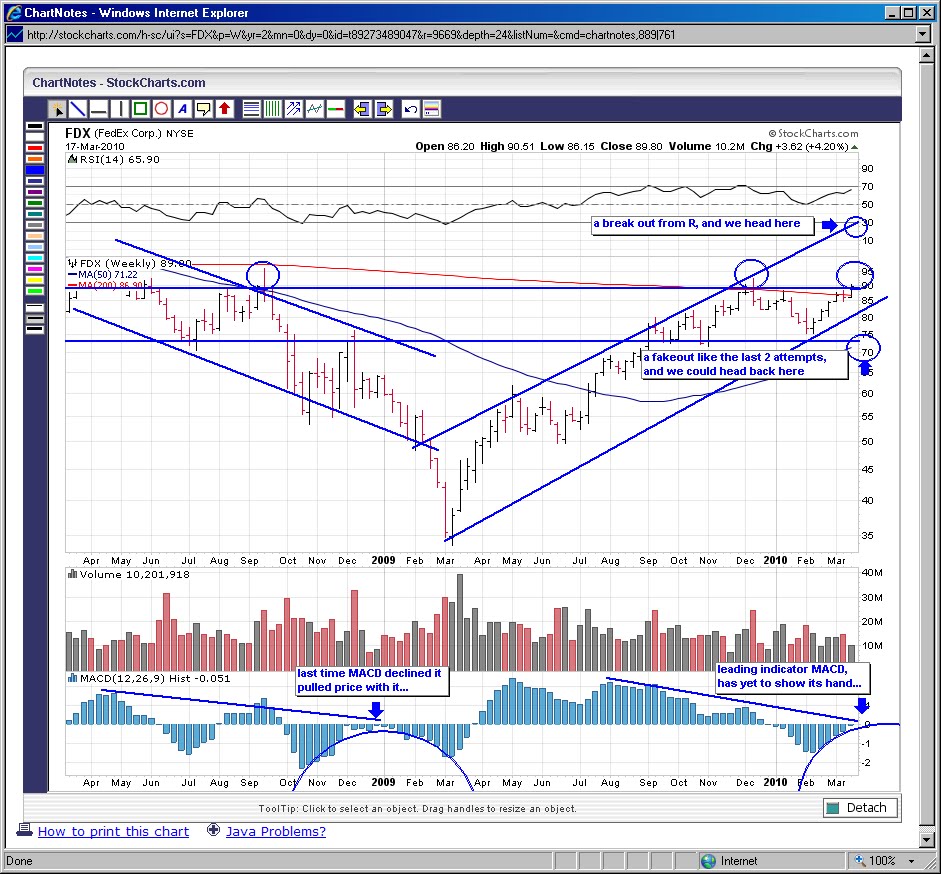Select the red circle ellipse tool
Image resolution: width=941 pixels, height=874 pixels.
pos(161,109)
